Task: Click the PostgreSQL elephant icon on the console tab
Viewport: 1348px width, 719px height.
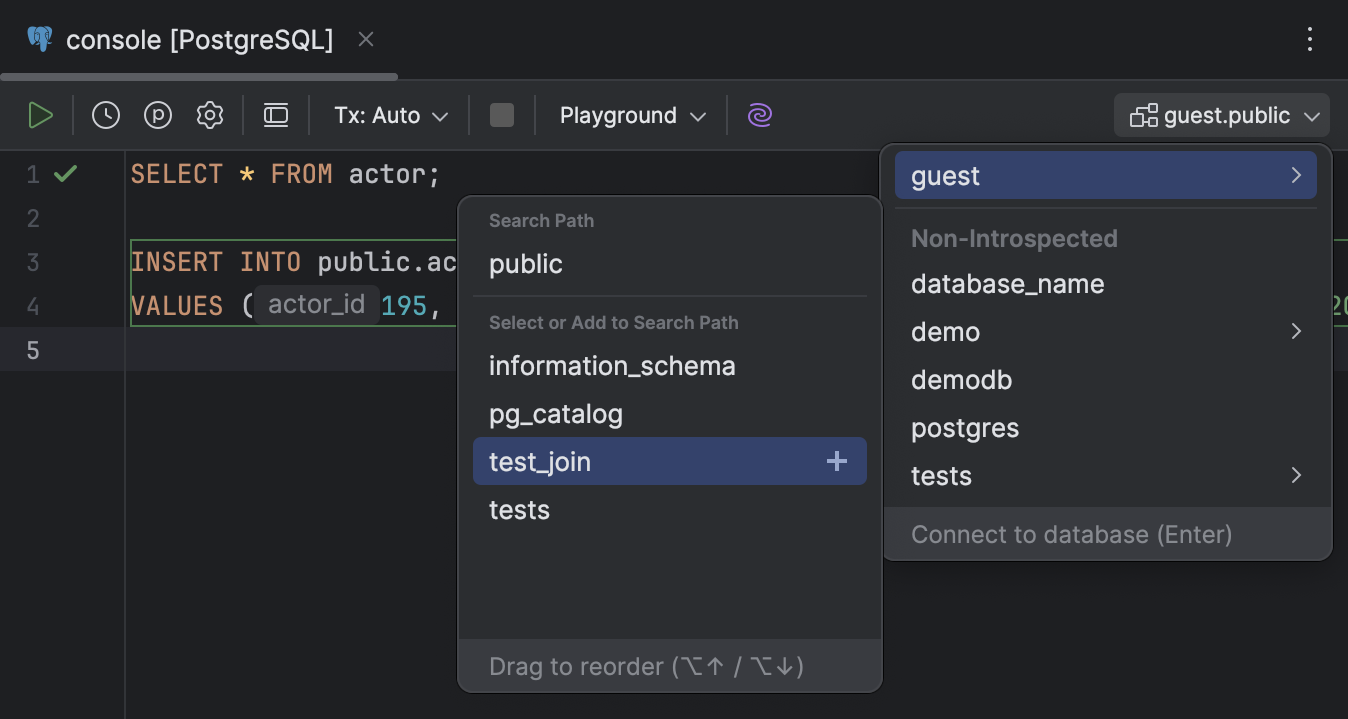Action: coord(39,39)
